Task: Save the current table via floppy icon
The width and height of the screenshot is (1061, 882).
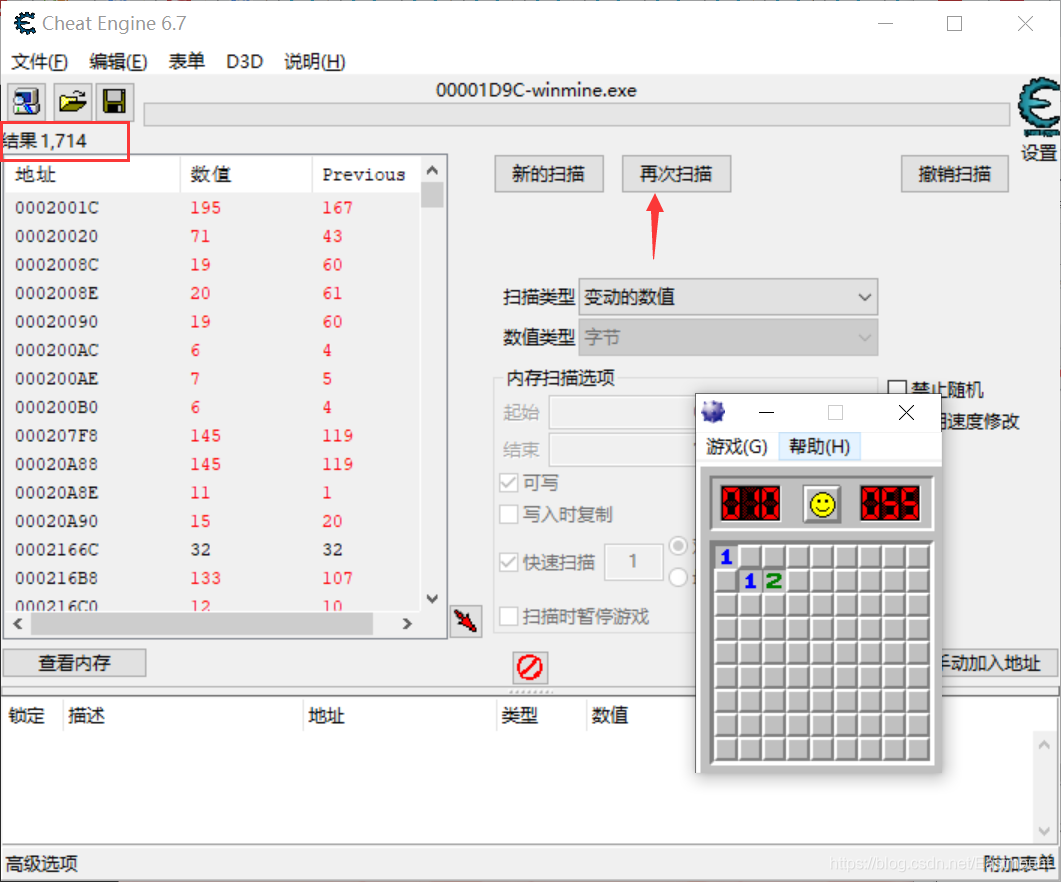Action: [114, 102]
